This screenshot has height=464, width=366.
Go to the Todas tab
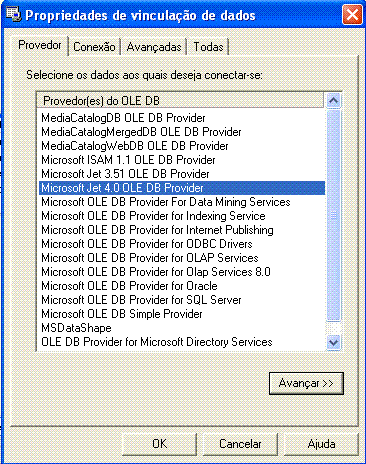tap(208, 47)
